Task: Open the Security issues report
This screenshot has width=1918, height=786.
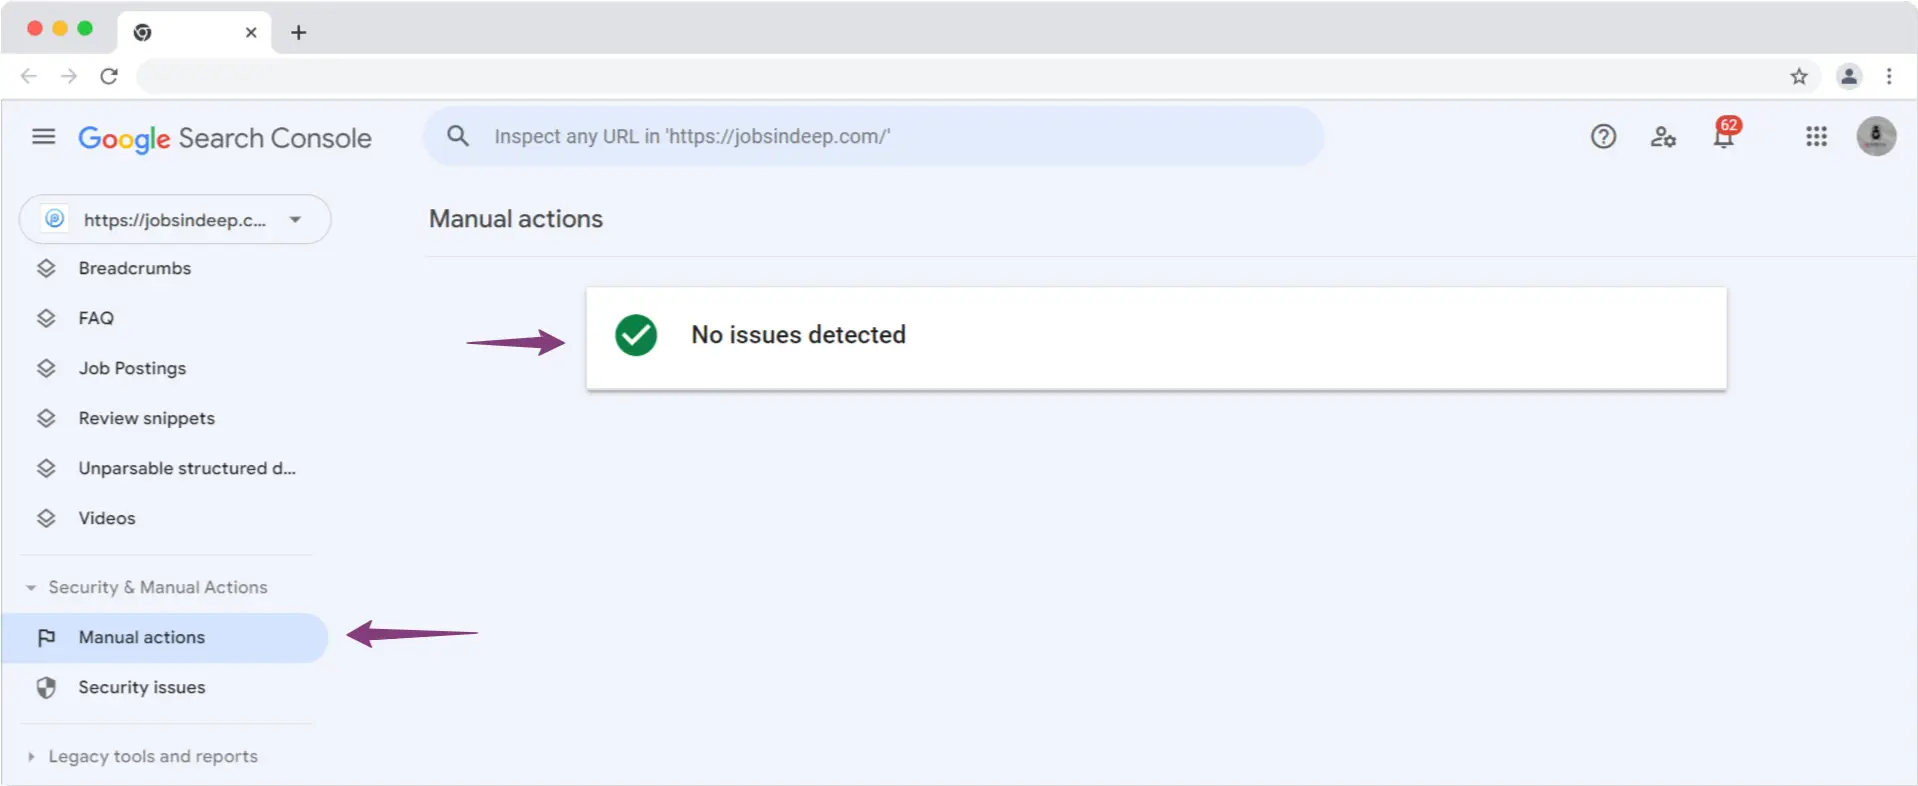Action: [x=142, y=688]
